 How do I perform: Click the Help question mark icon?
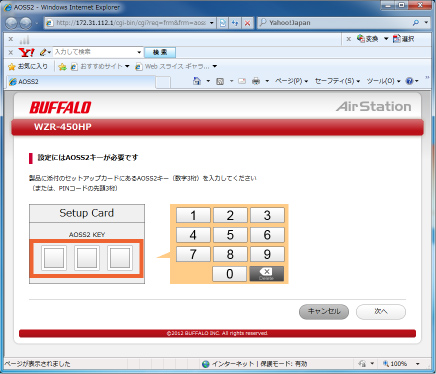[410, 81]
